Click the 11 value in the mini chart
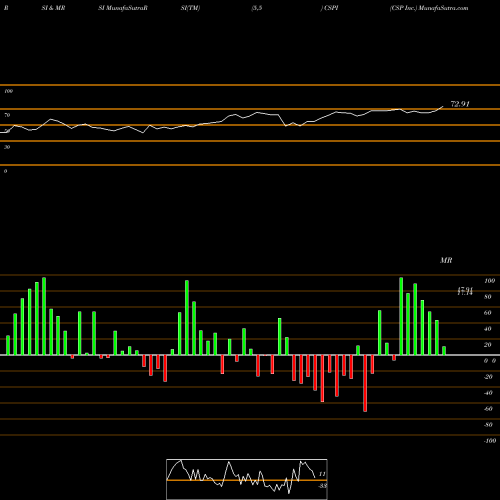This screenshot has height=500, width=500. (x=322, y=474)
